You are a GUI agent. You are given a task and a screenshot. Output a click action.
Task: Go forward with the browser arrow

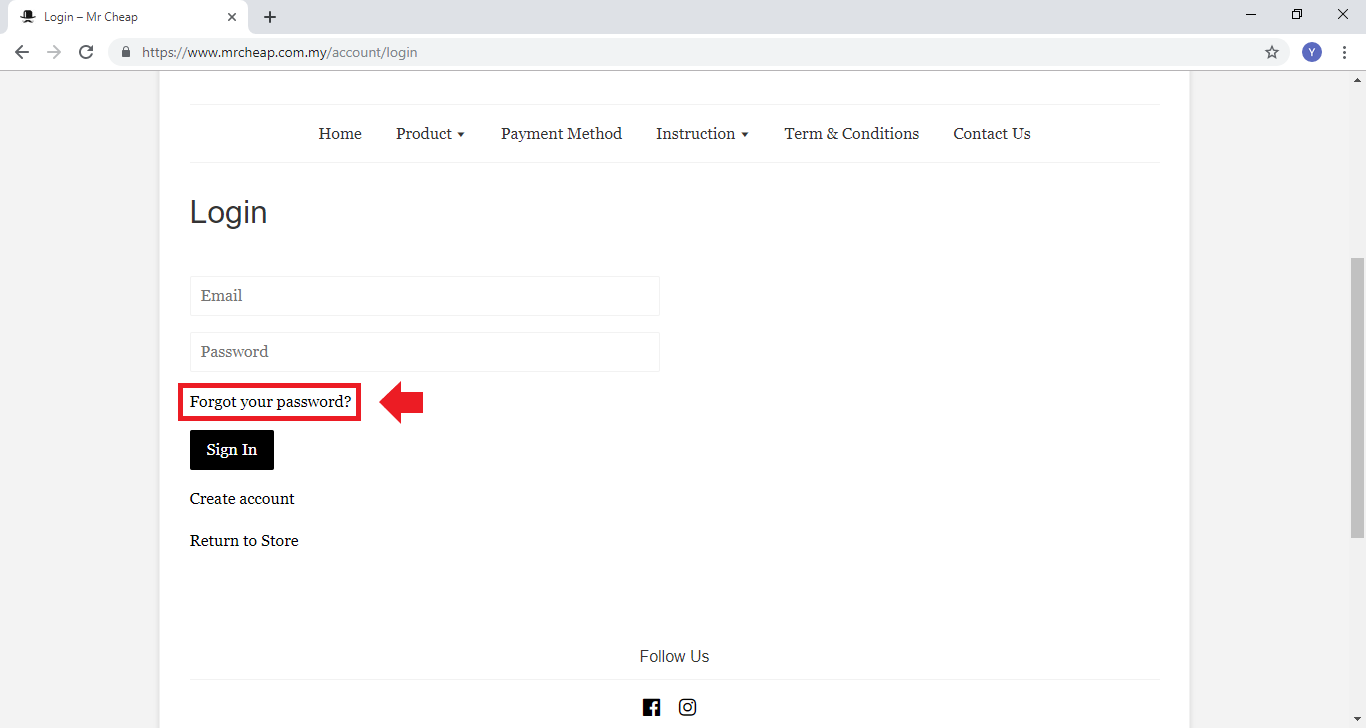click(54, 52)
